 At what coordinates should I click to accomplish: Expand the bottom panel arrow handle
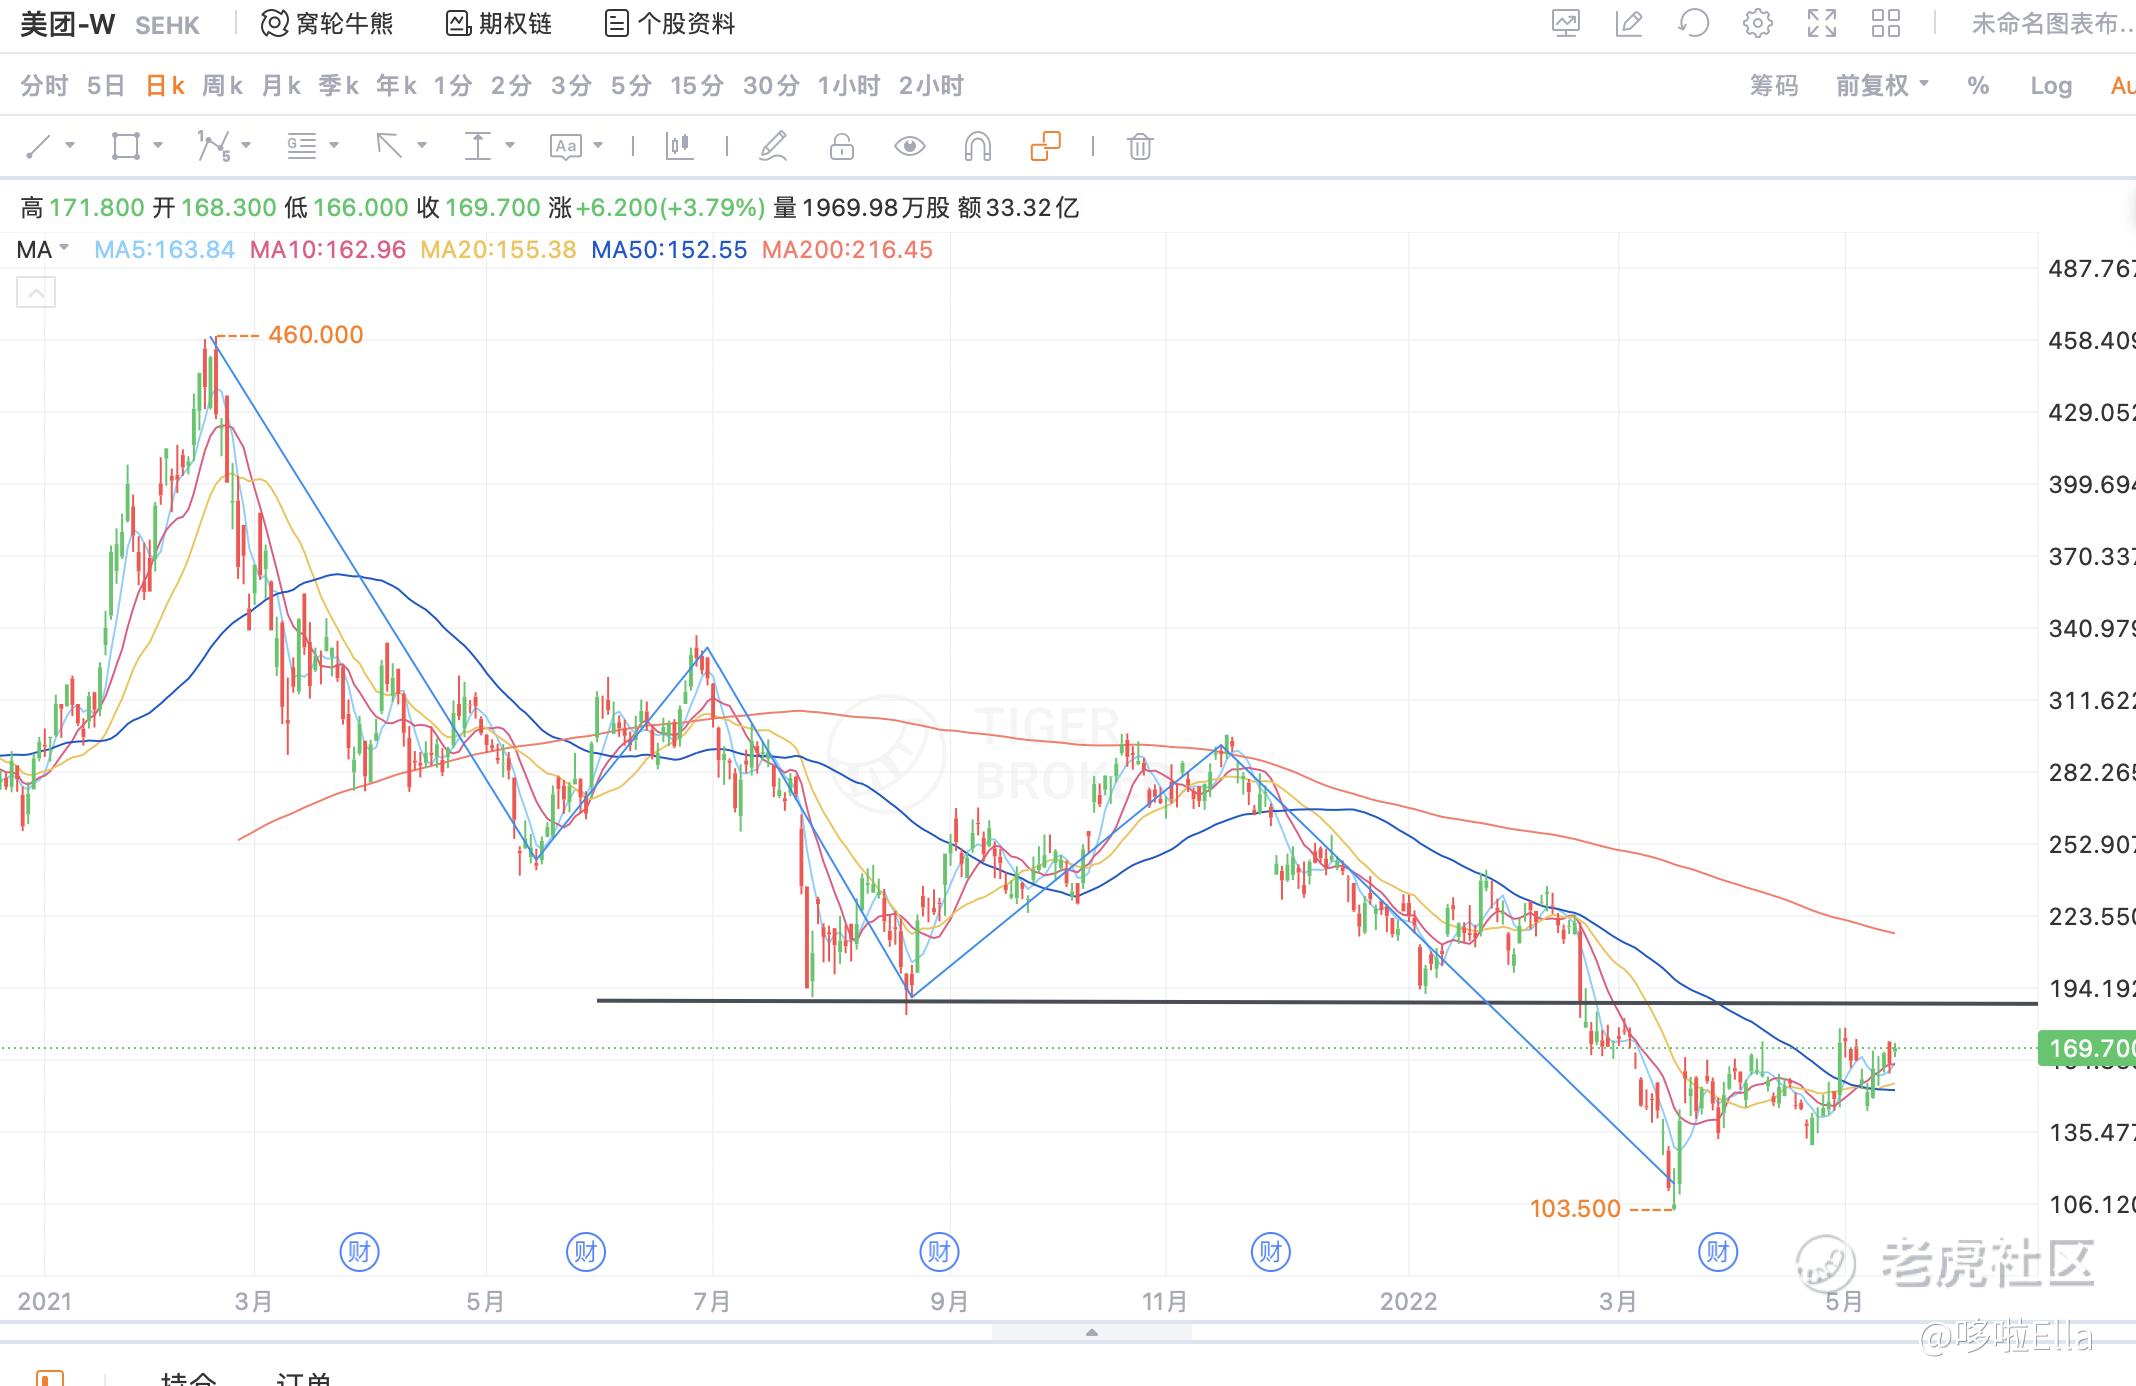[x=1092, y=1332]
